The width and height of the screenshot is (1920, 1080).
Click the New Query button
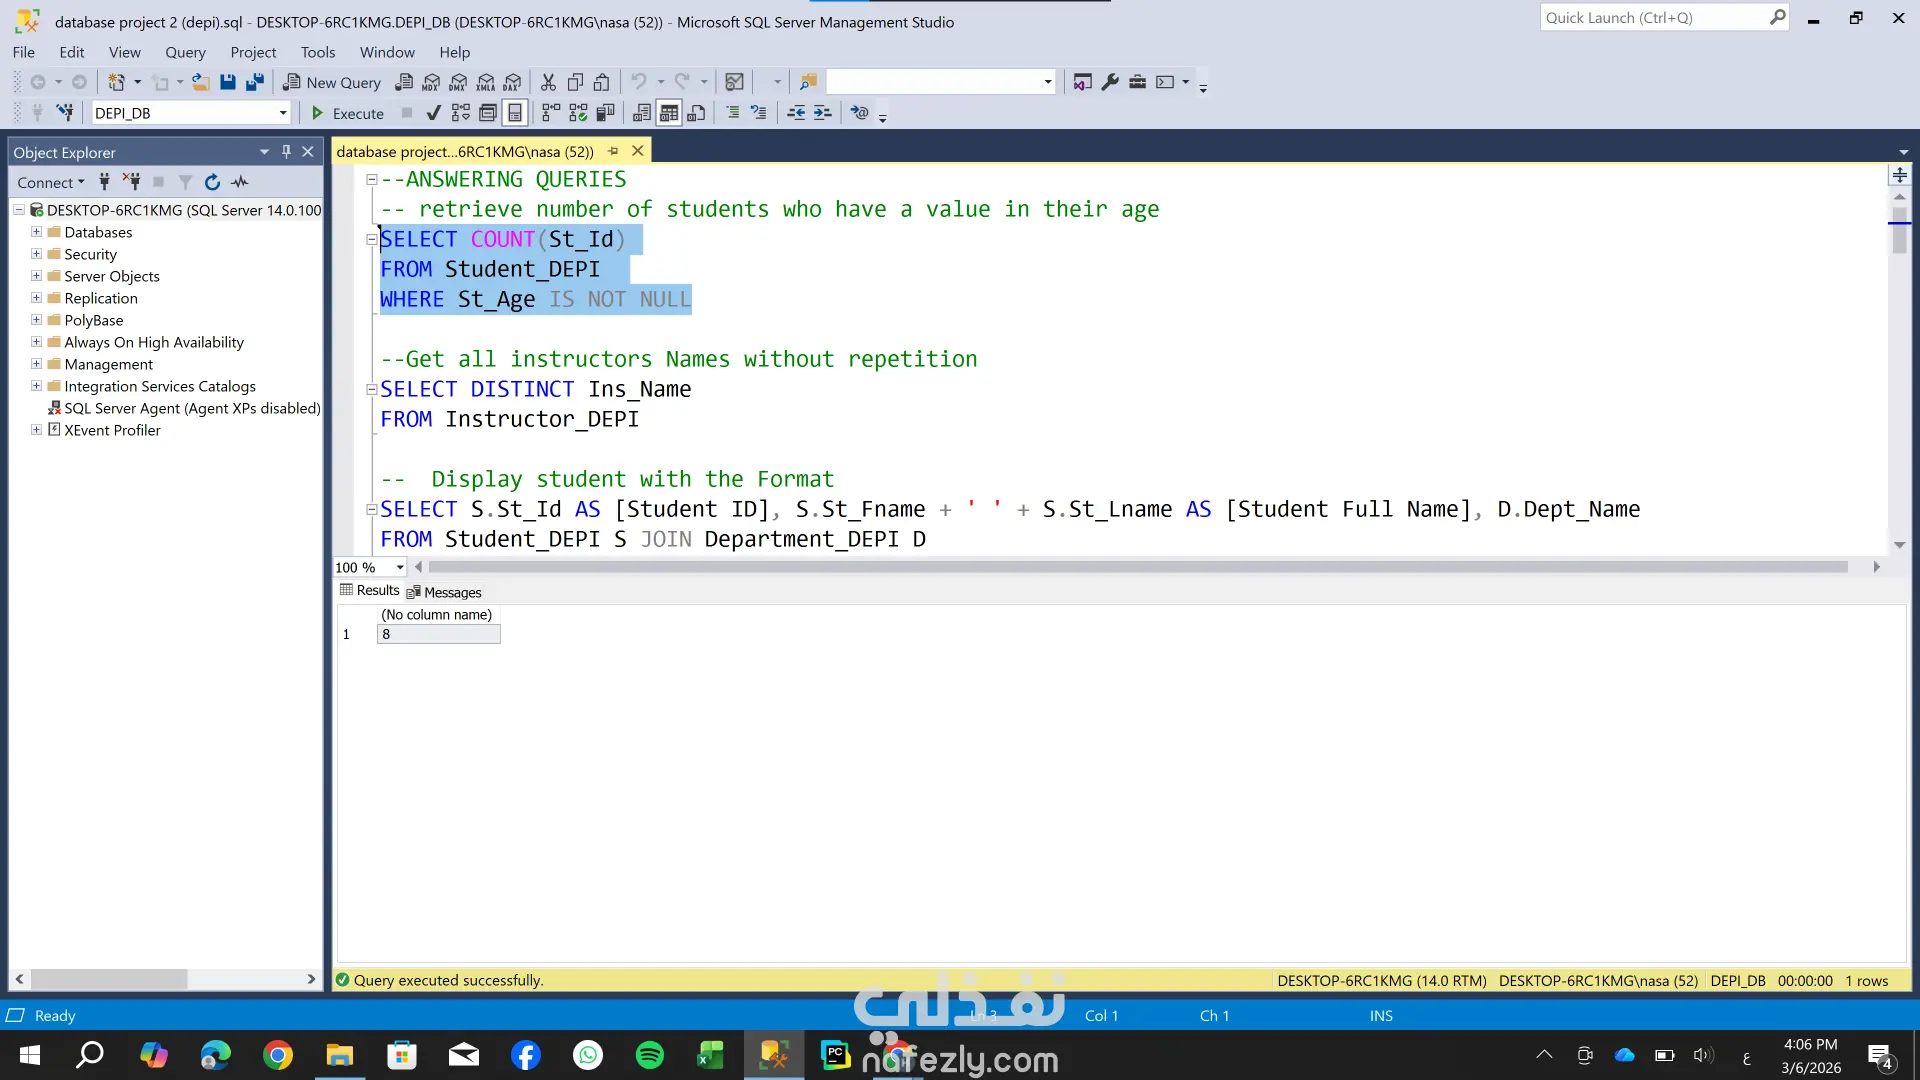(x=332, y=82)
